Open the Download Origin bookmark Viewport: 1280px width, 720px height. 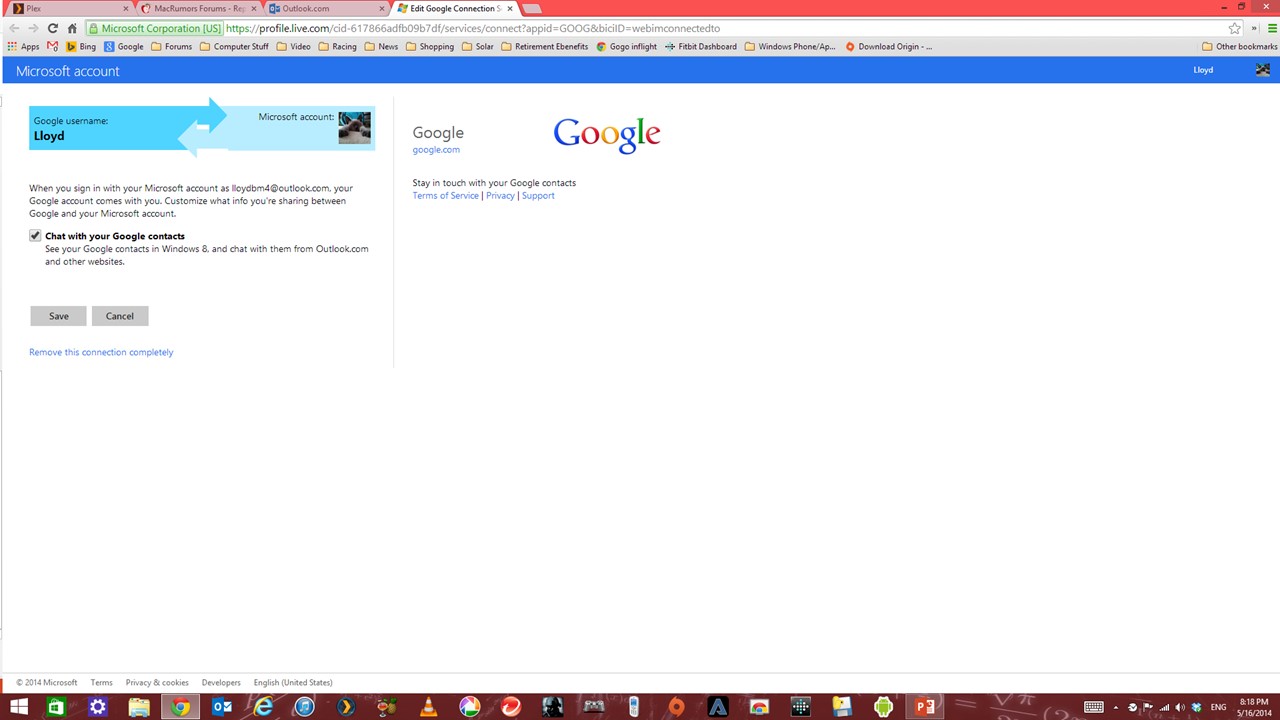[x=889, y=46]
